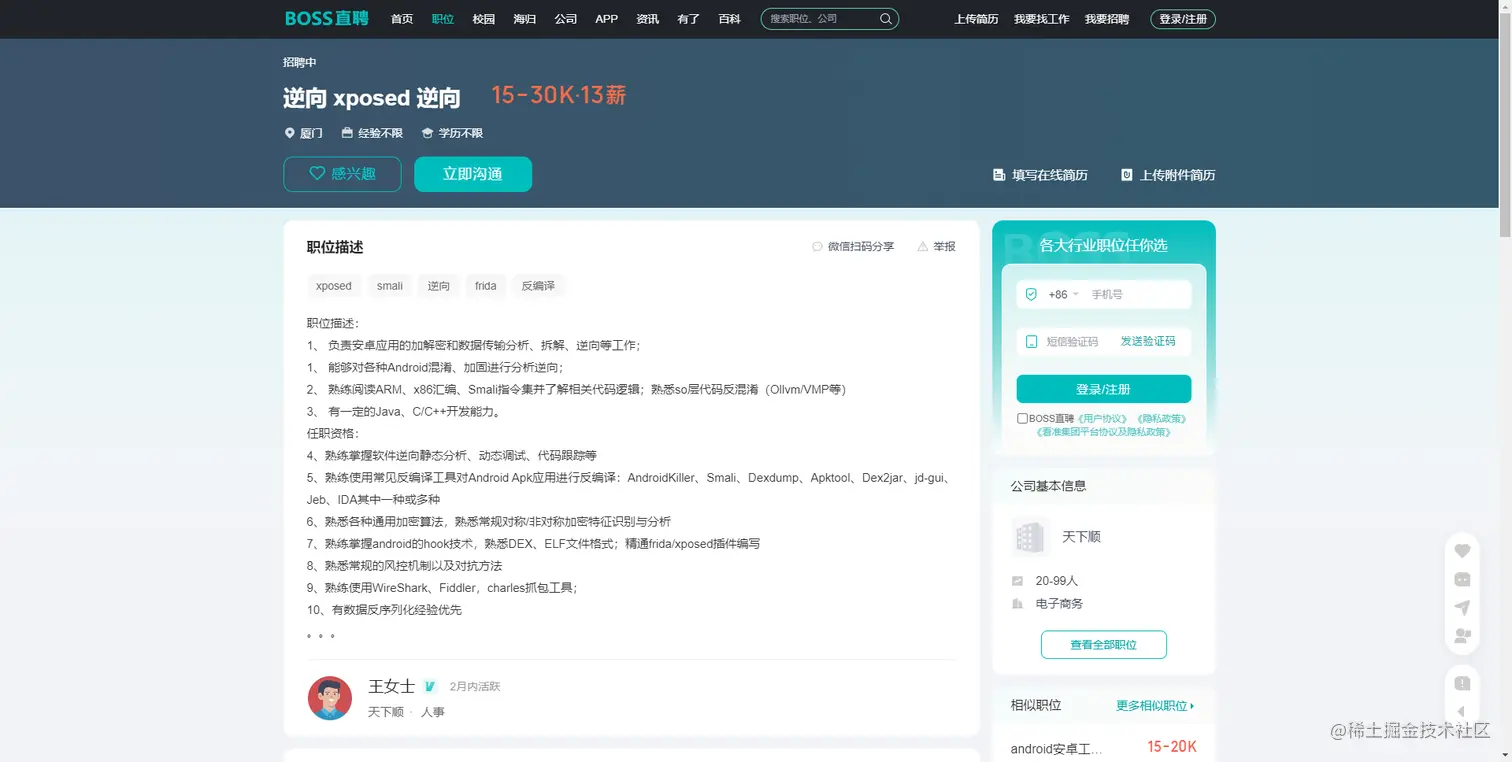
Task: Click 举报 report link
Action: [x=944, y=246]
